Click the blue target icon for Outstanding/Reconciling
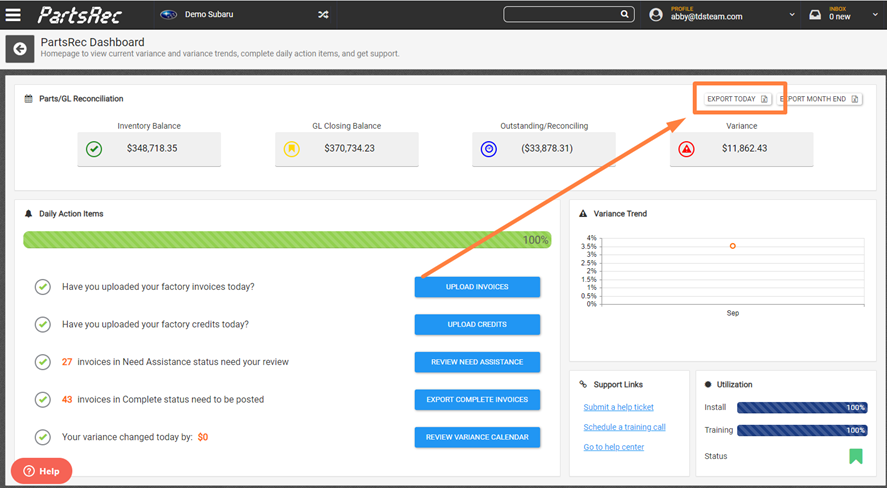Viewport: 887px width, 488px height. click(489, 149)
